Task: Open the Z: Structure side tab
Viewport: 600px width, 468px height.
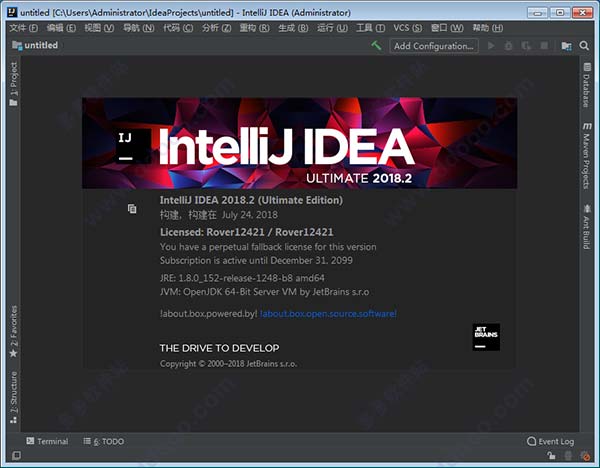Action: [13, 397]
